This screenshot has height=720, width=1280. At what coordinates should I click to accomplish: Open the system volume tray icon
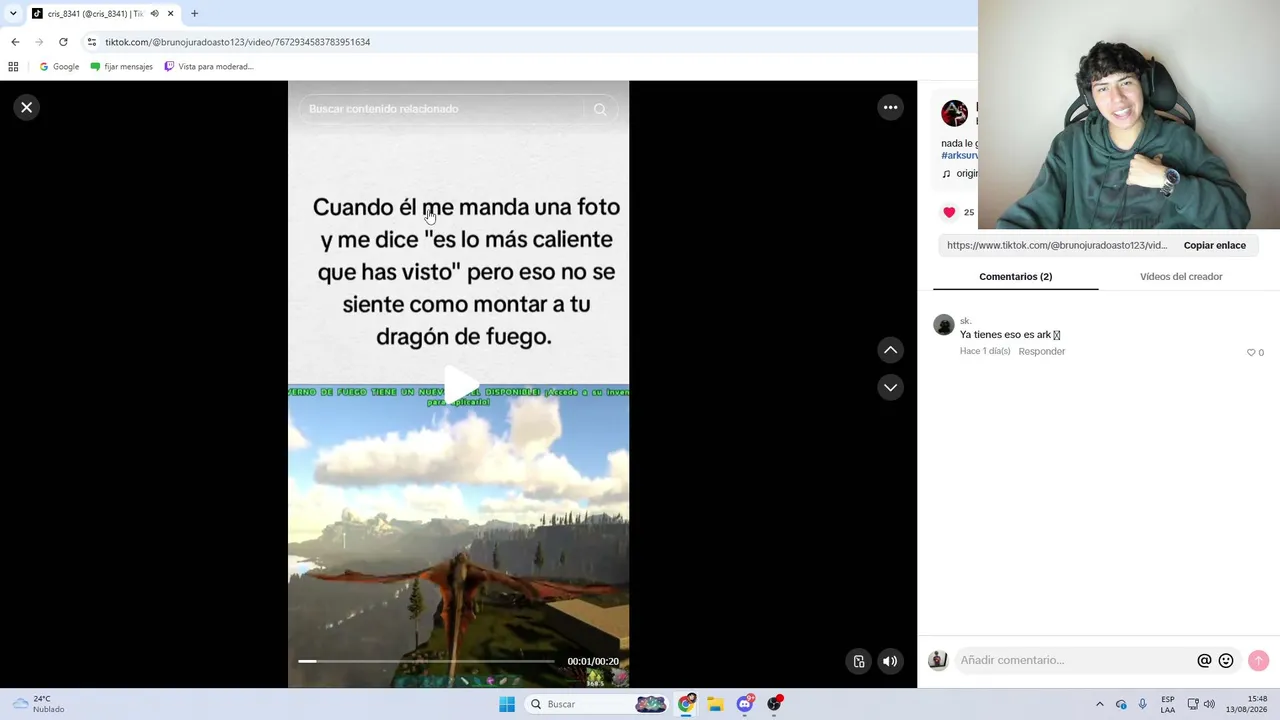[1209, 704]
